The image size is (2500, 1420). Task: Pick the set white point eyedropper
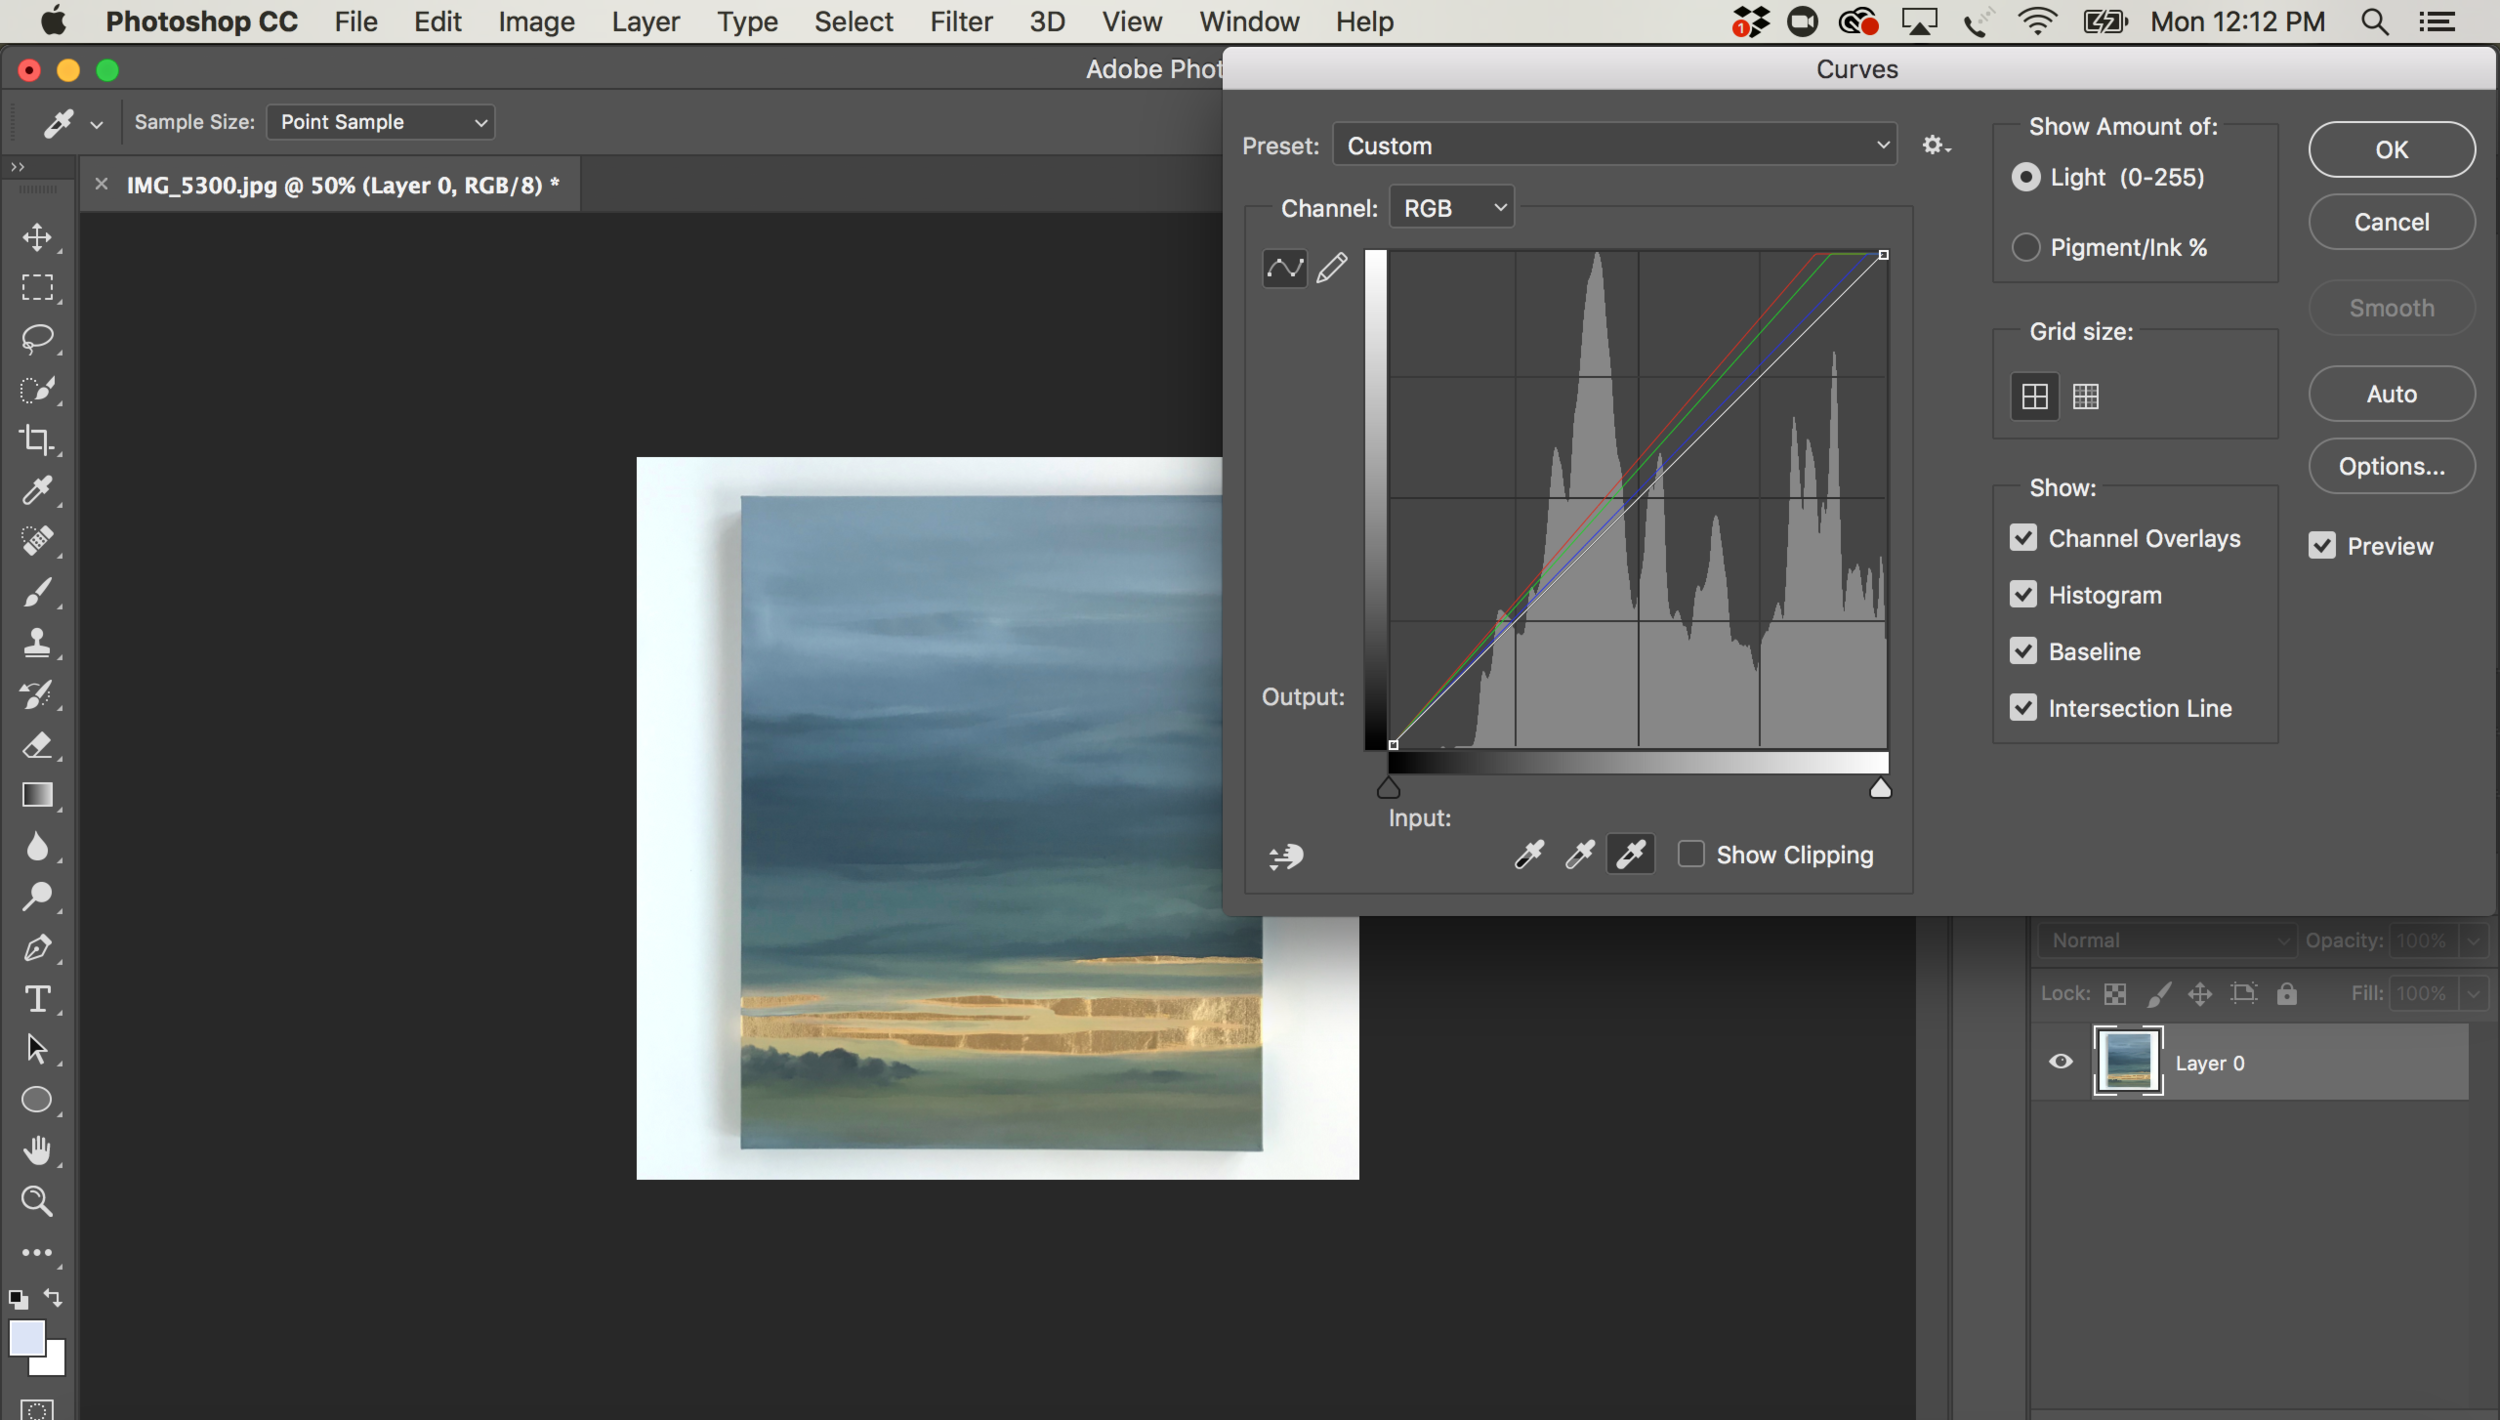tap(1630, 854)
